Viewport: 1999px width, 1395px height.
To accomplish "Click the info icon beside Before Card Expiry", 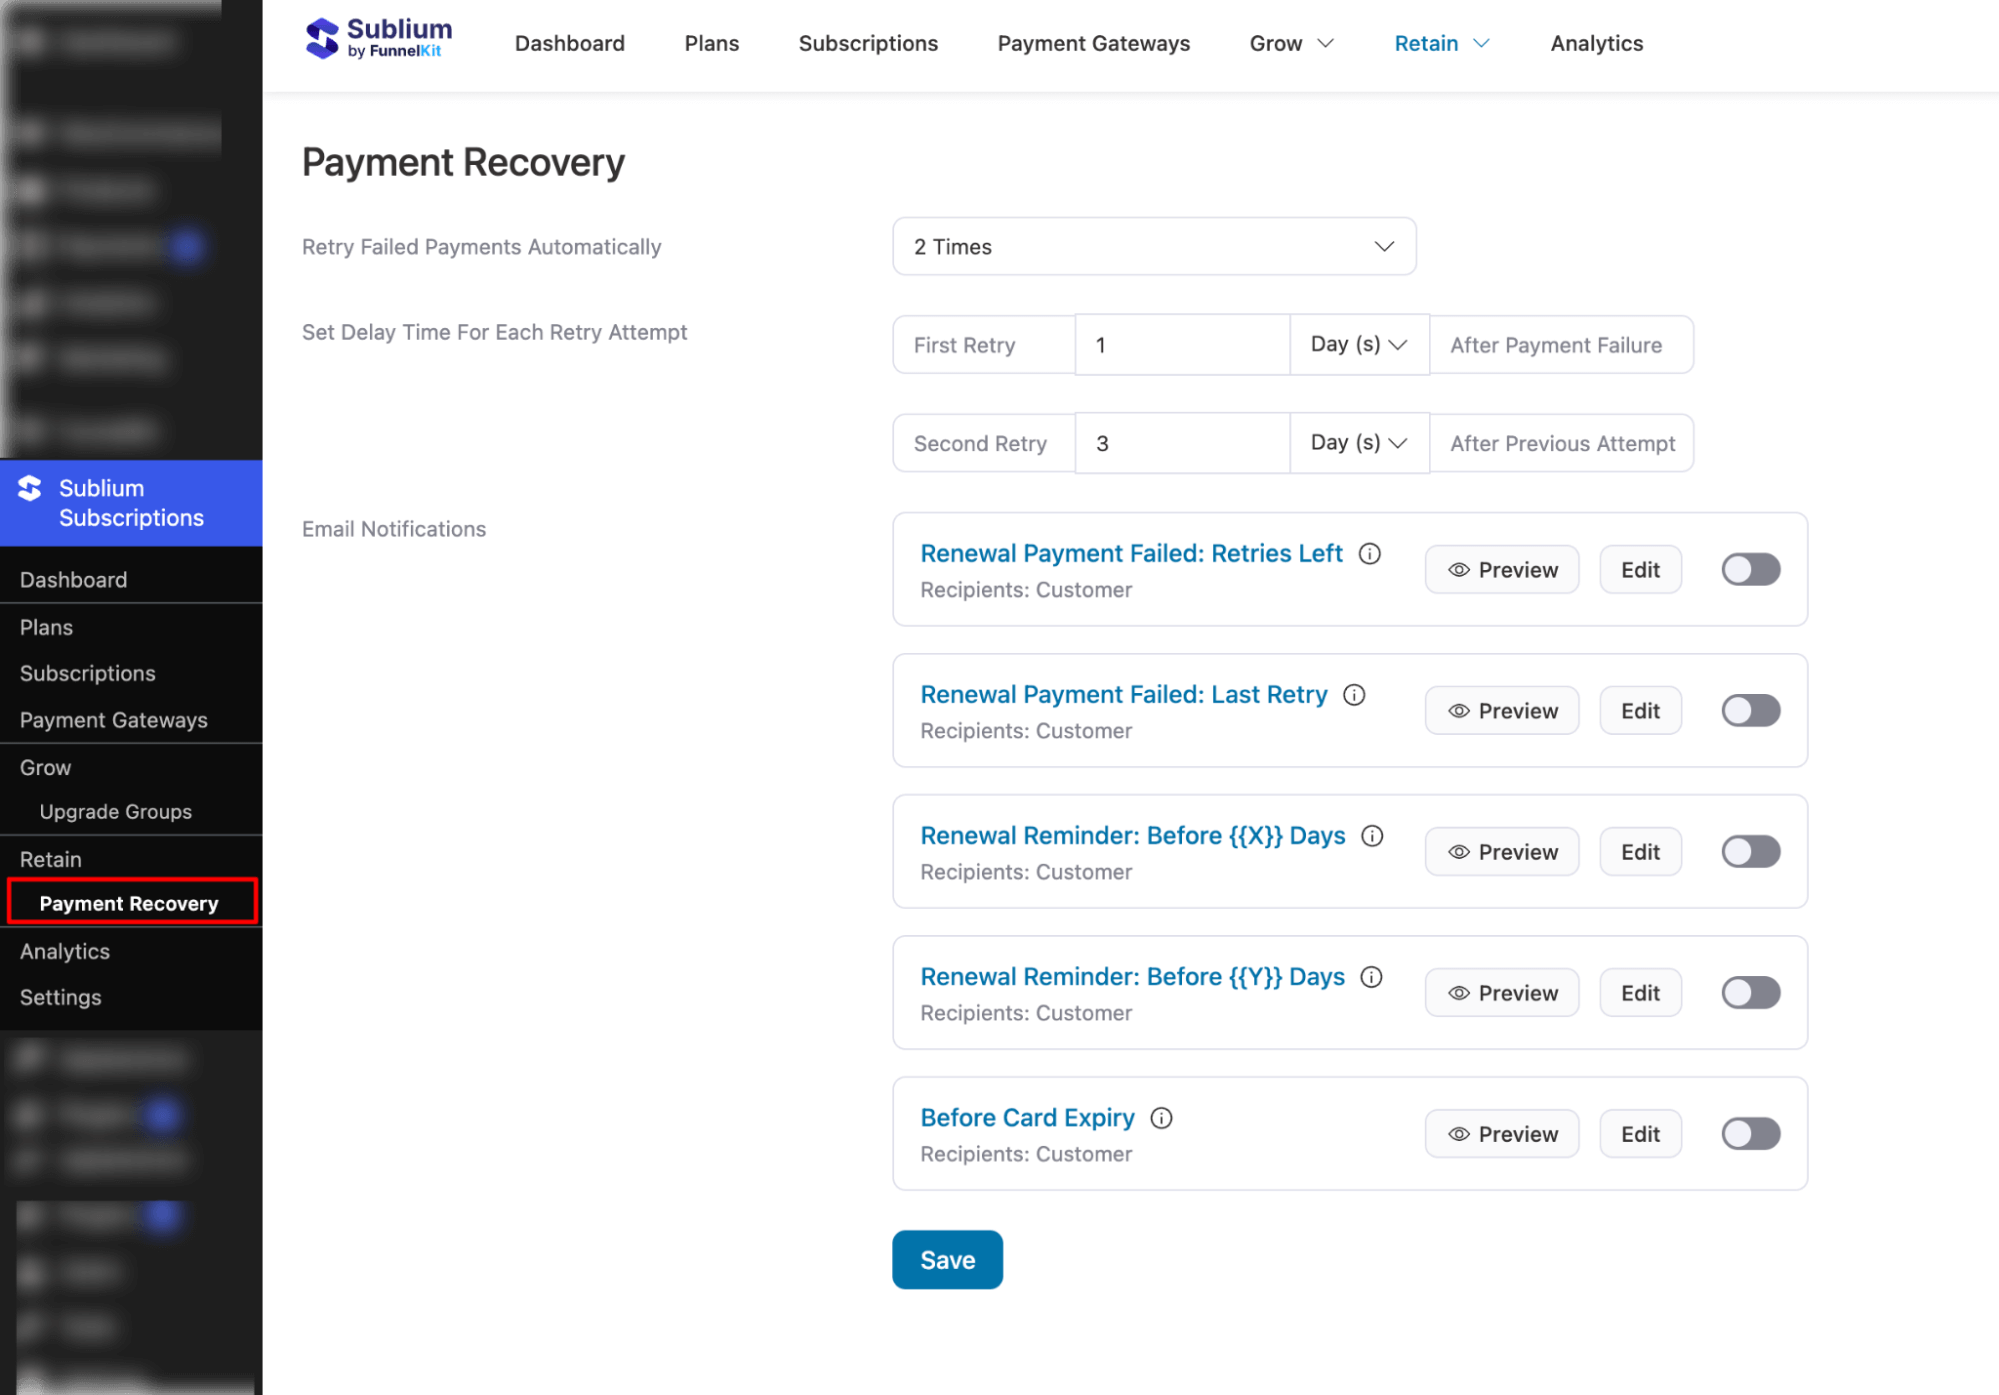I will 1161,1118.
